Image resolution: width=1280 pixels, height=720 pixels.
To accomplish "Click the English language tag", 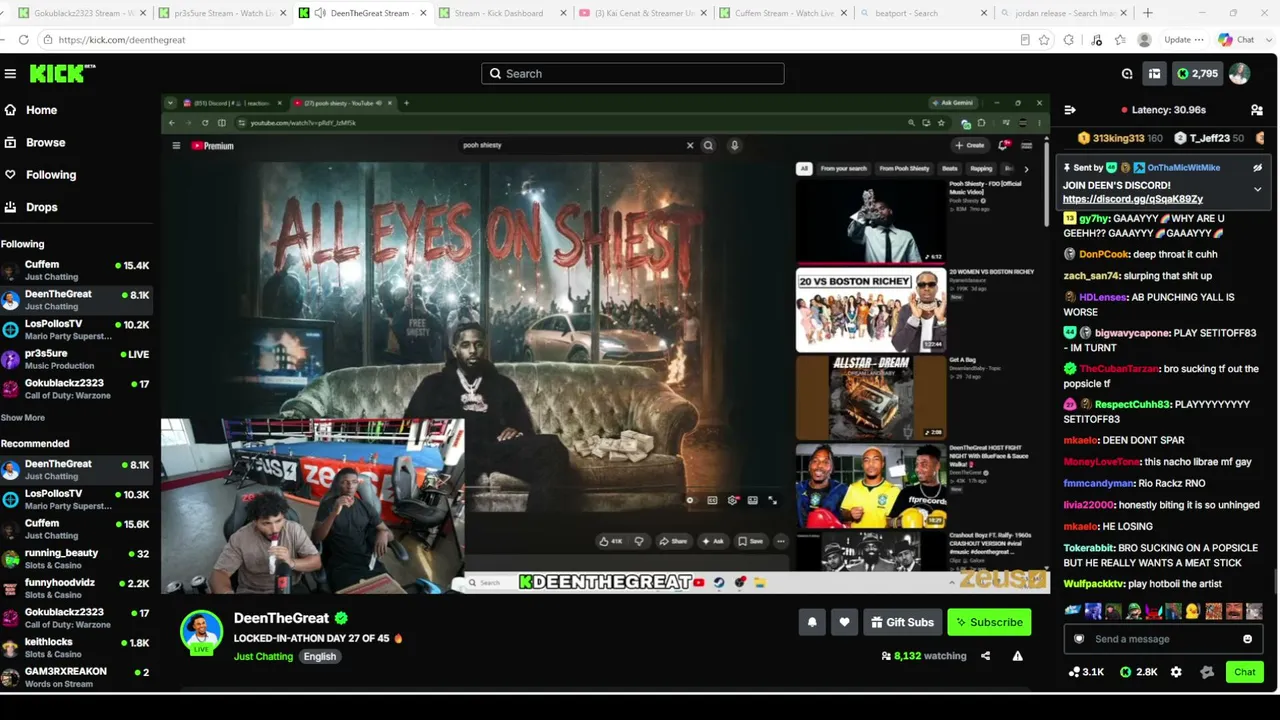I will tap(320, 656).
